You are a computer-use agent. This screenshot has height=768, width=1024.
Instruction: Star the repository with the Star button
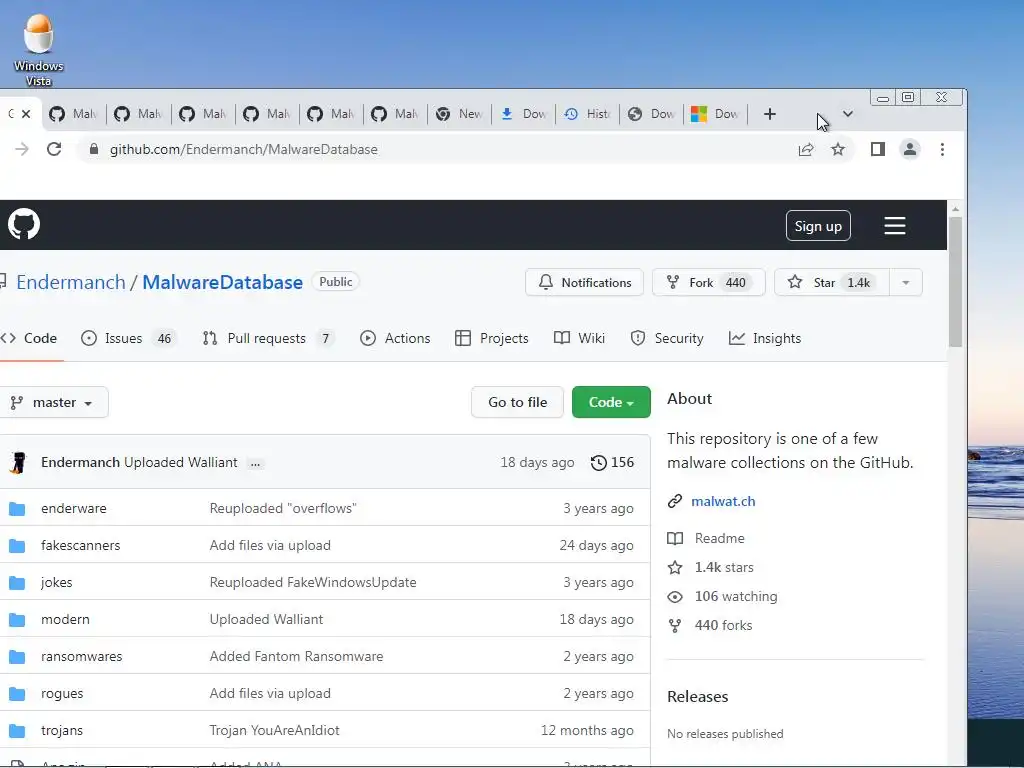pos(832,283)
